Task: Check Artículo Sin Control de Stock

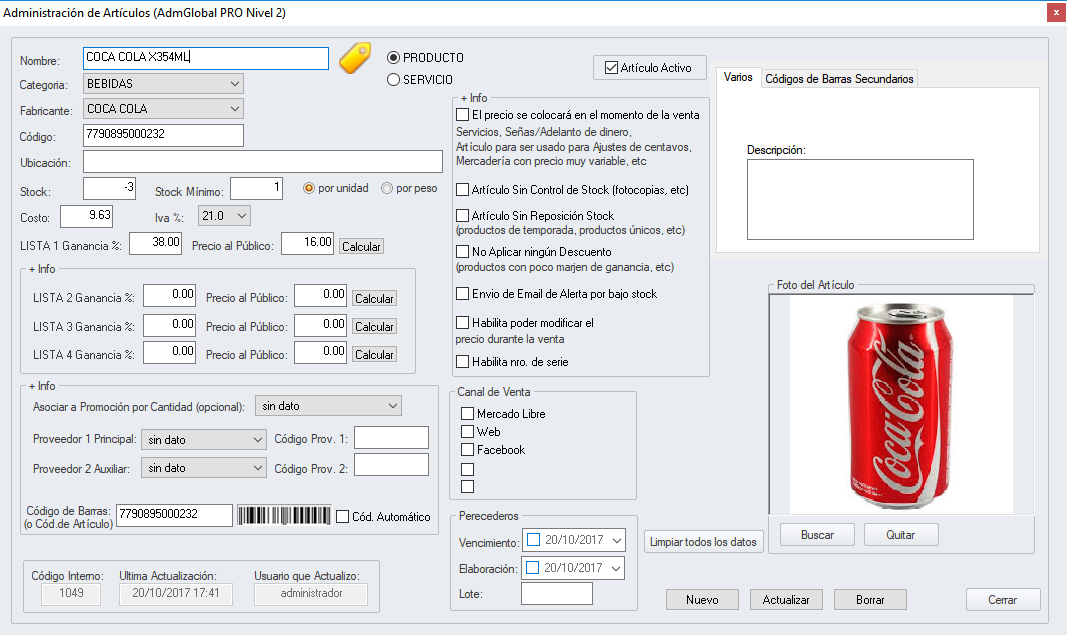Action: pos(463,189)
